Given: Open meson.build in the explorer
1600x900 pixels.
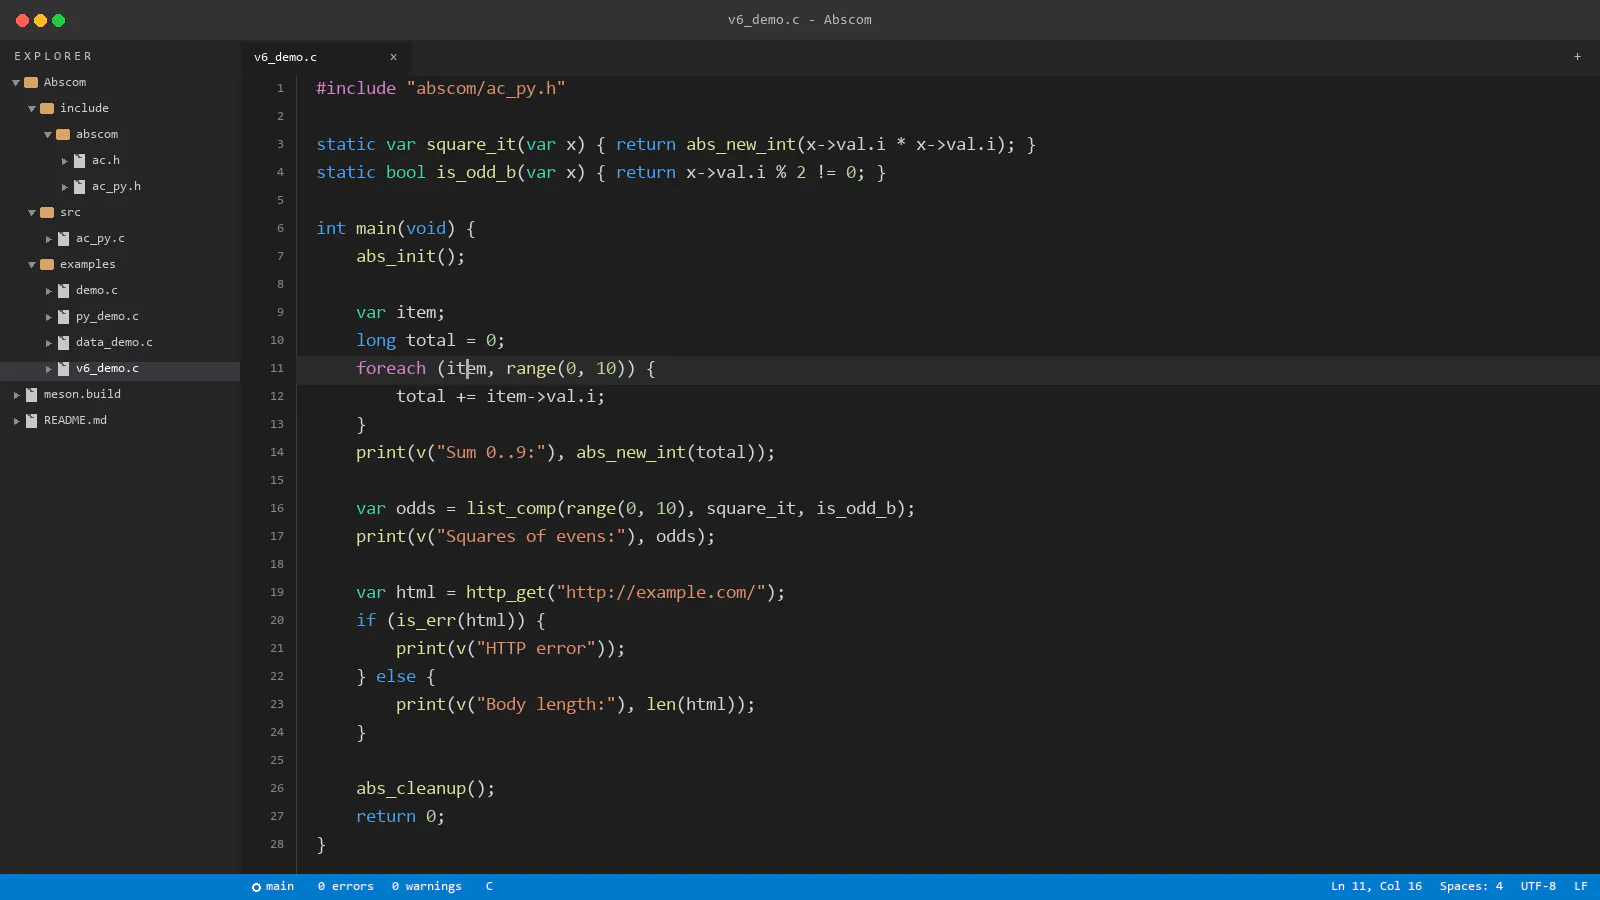Looking at the screenshot, I should tap(82, 394).
